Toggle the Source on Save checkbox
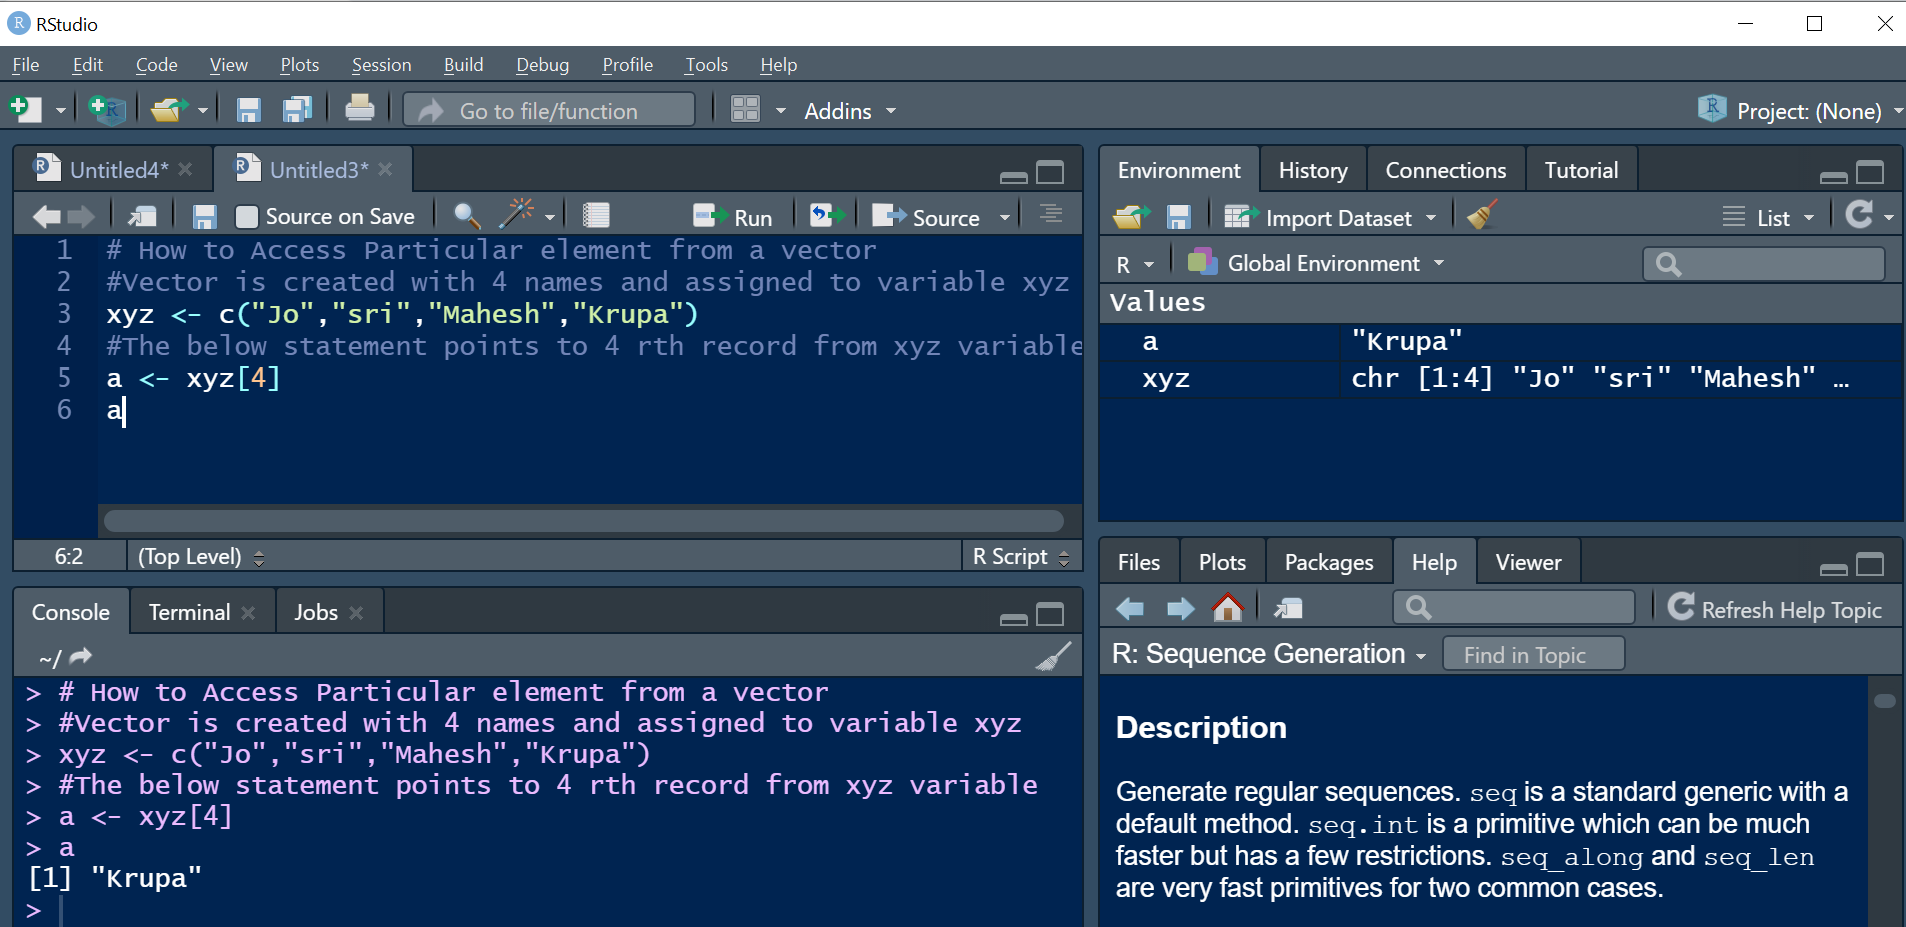This screenshot has height=927, width=1906. tap(247, 217)
